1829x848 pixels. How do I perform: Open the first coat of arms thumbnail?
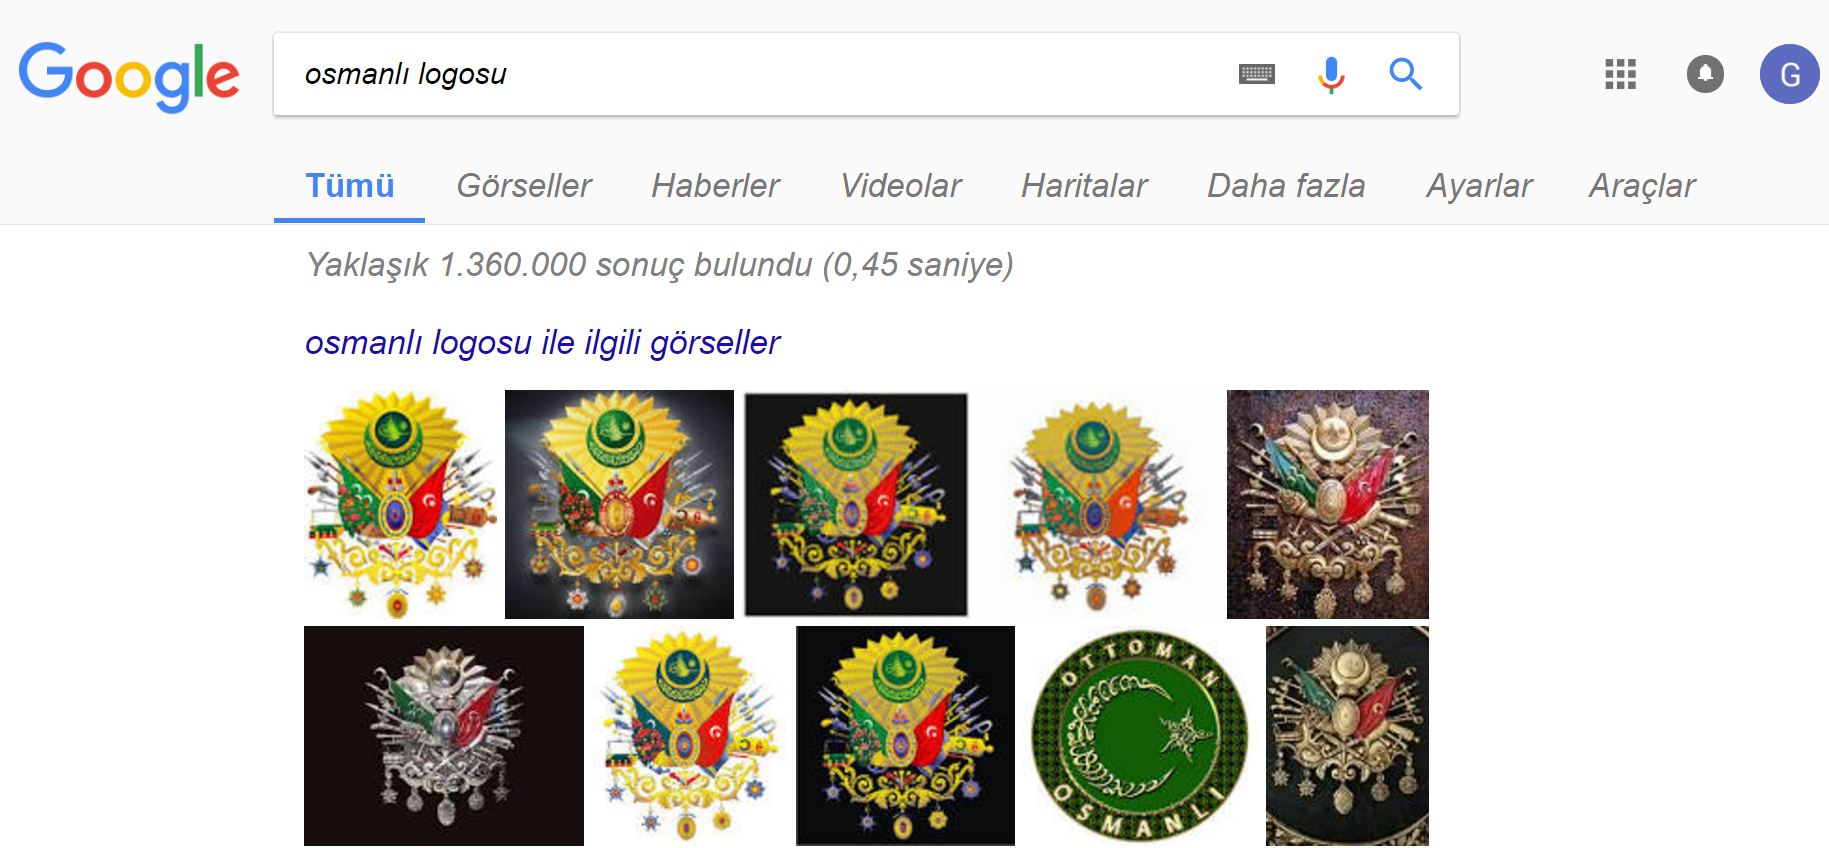coord(400,504)
